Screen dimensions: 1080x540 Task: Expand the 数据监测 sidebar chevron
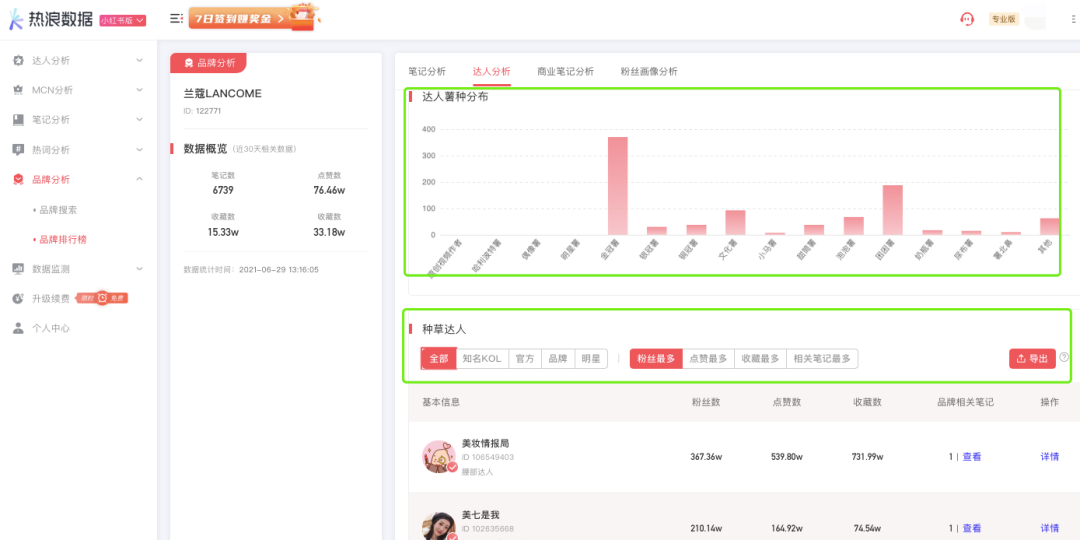coord(140,269)
